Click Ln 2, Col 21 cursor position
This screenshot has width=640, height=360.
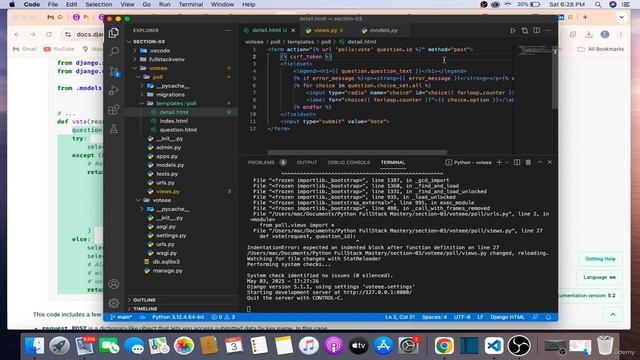pos(400,317)
